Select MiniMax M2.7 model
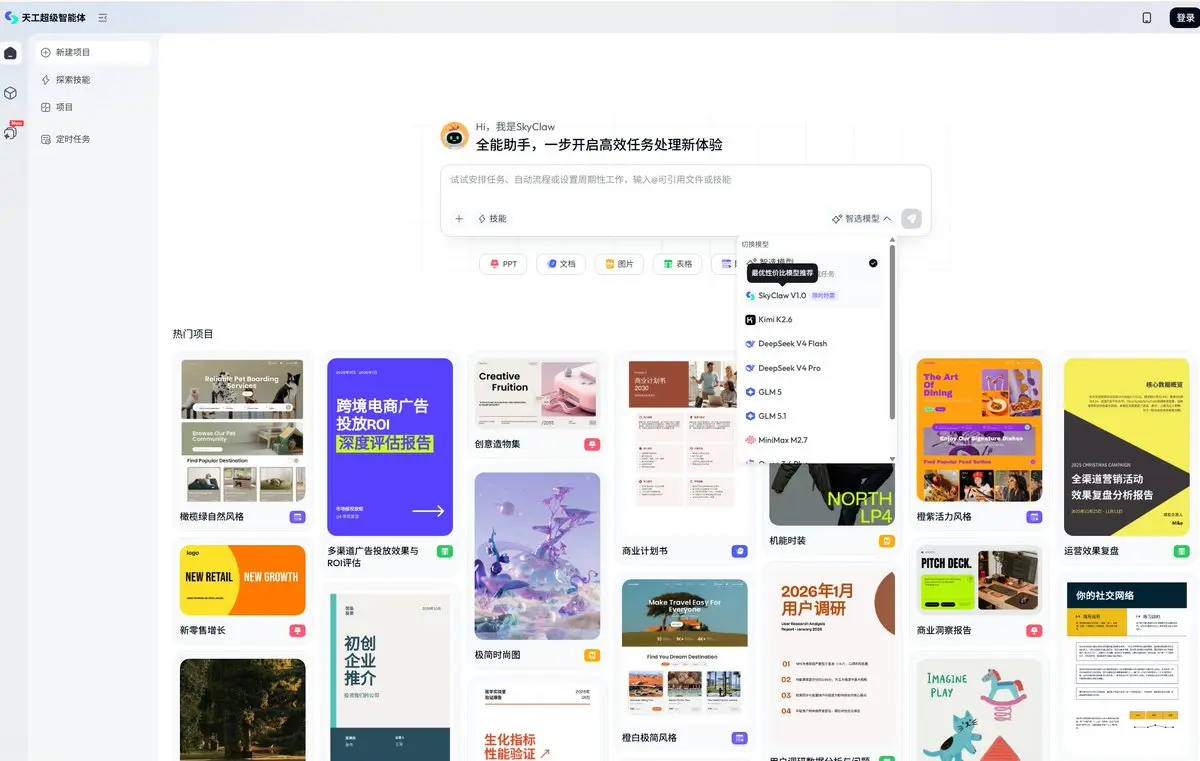 [811, 440]
